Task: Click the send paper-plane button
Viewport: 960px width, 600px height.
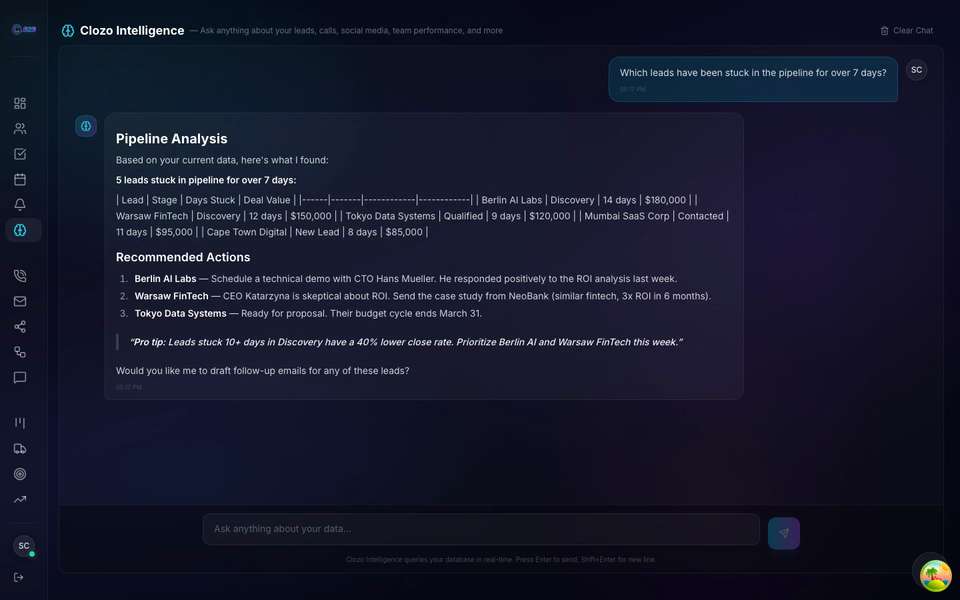Action: pyautogui.click(x=784, y=533)
